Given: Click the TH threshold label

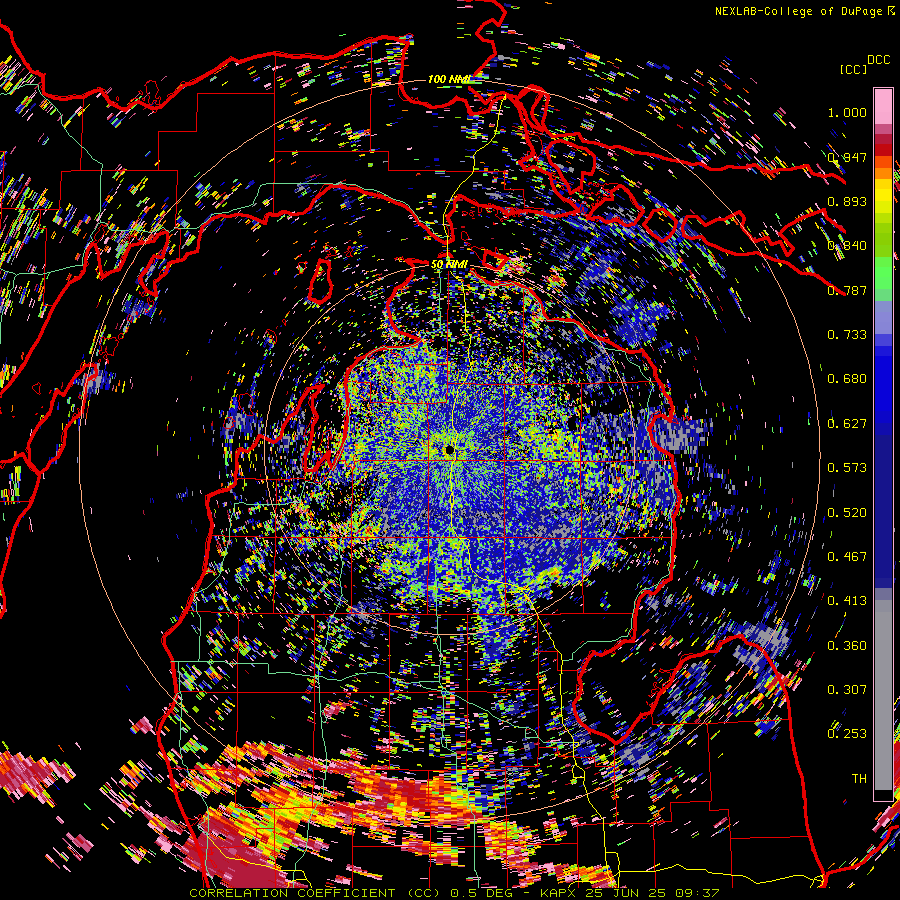Looking at the screenshot, I should click(x=859, y=778).
